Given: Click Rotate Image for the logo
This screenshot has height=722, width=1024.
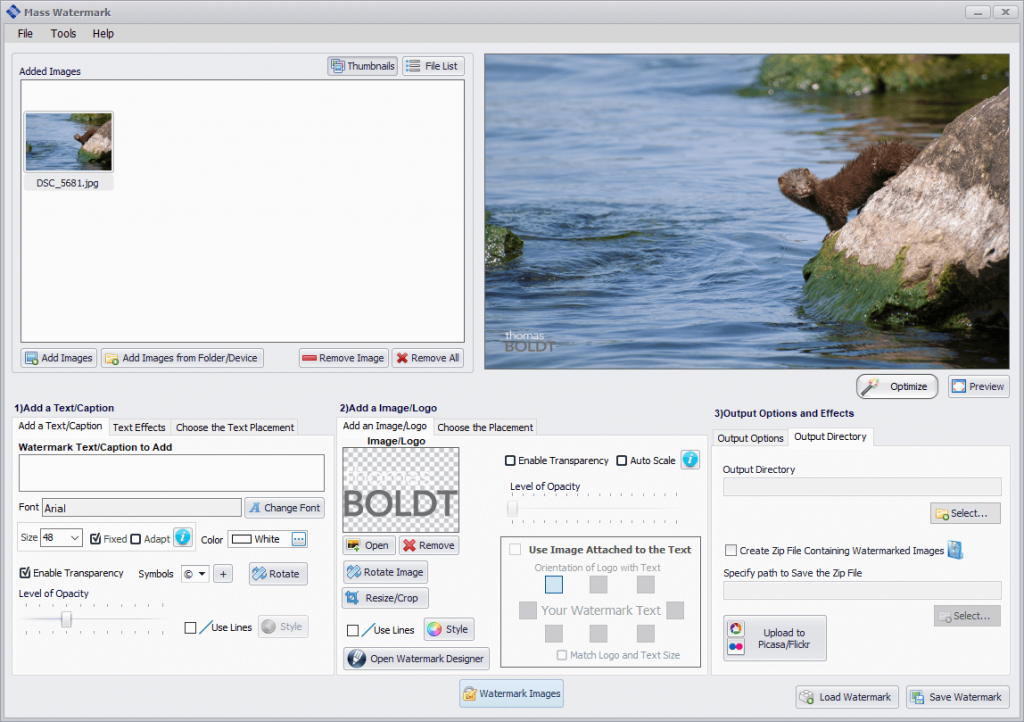Looking at the screenshot, I should (x=385, y=573).
